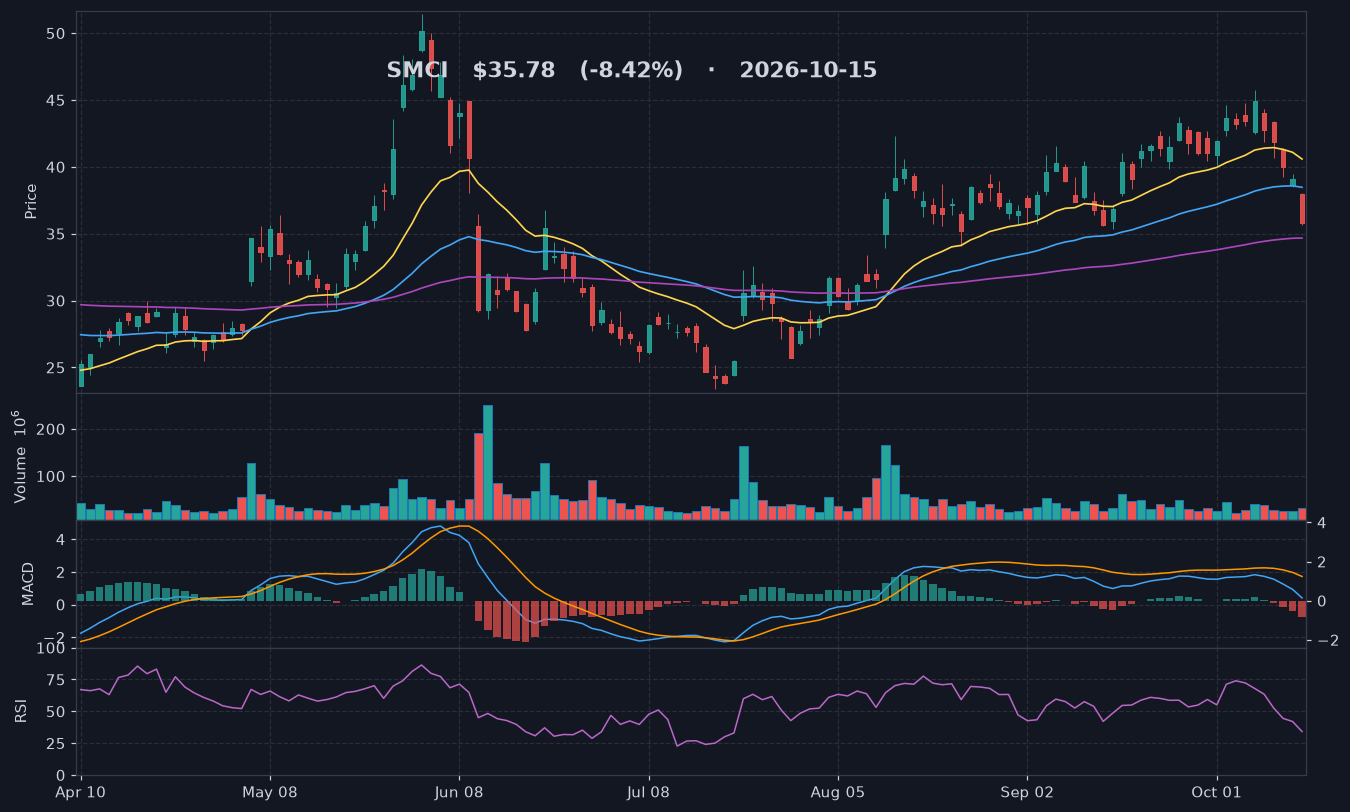This screenshot has width=1350, height=812.
Task: Click the 'Volume' y-axis label
Action: coord(19,456)
